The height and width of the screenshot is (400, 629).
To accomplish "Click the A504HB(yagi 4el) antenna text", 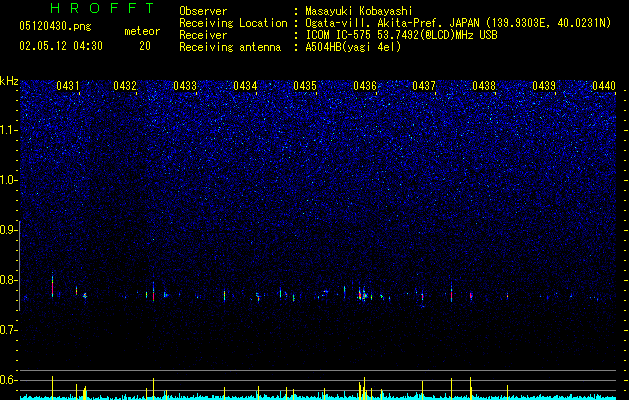I will (353, 47).
